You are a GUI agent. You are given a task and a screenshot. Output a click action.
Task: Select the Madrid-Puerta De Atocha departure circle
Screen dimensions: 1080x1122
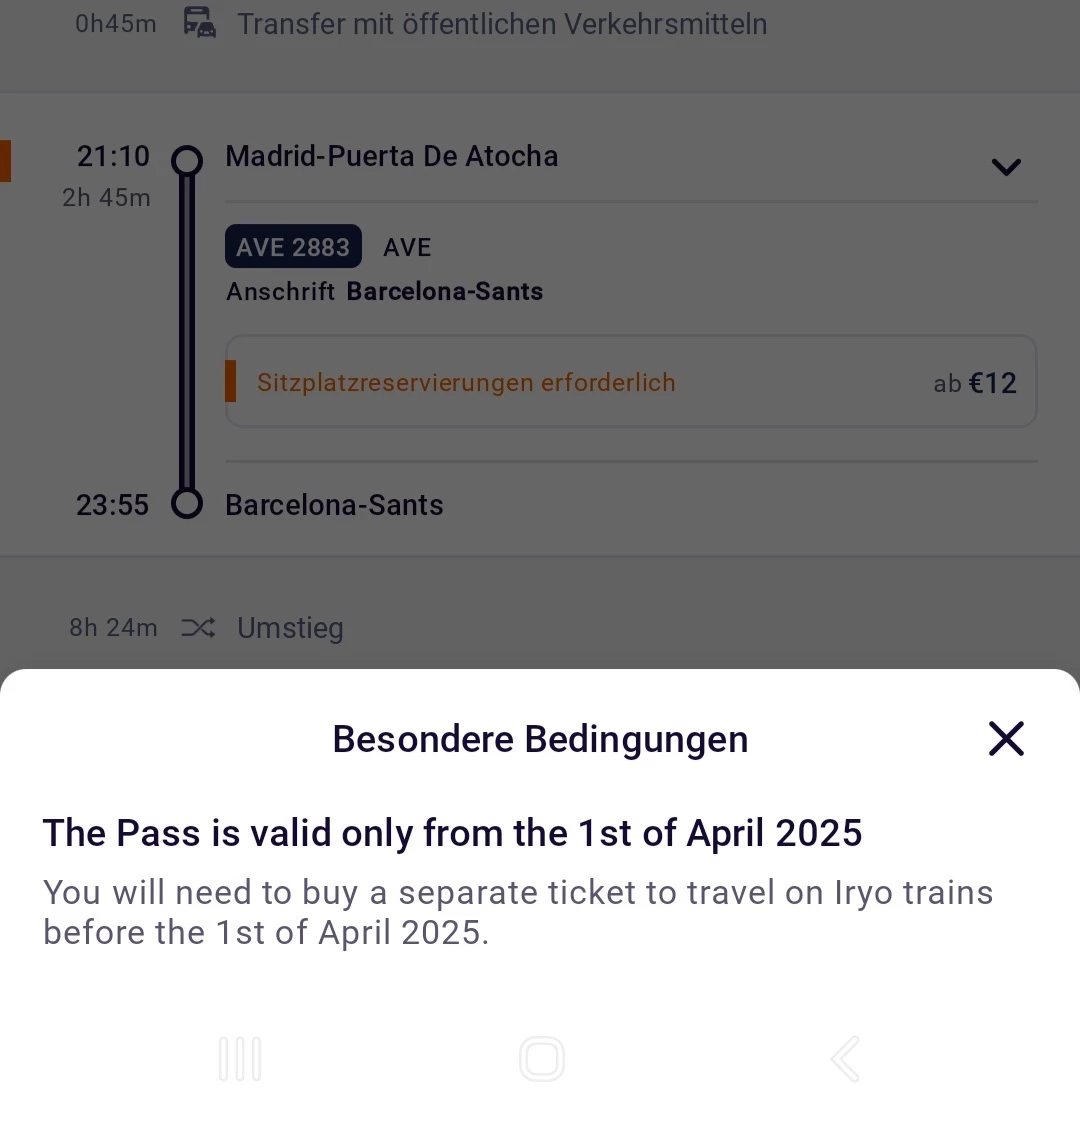pos(187,160)
